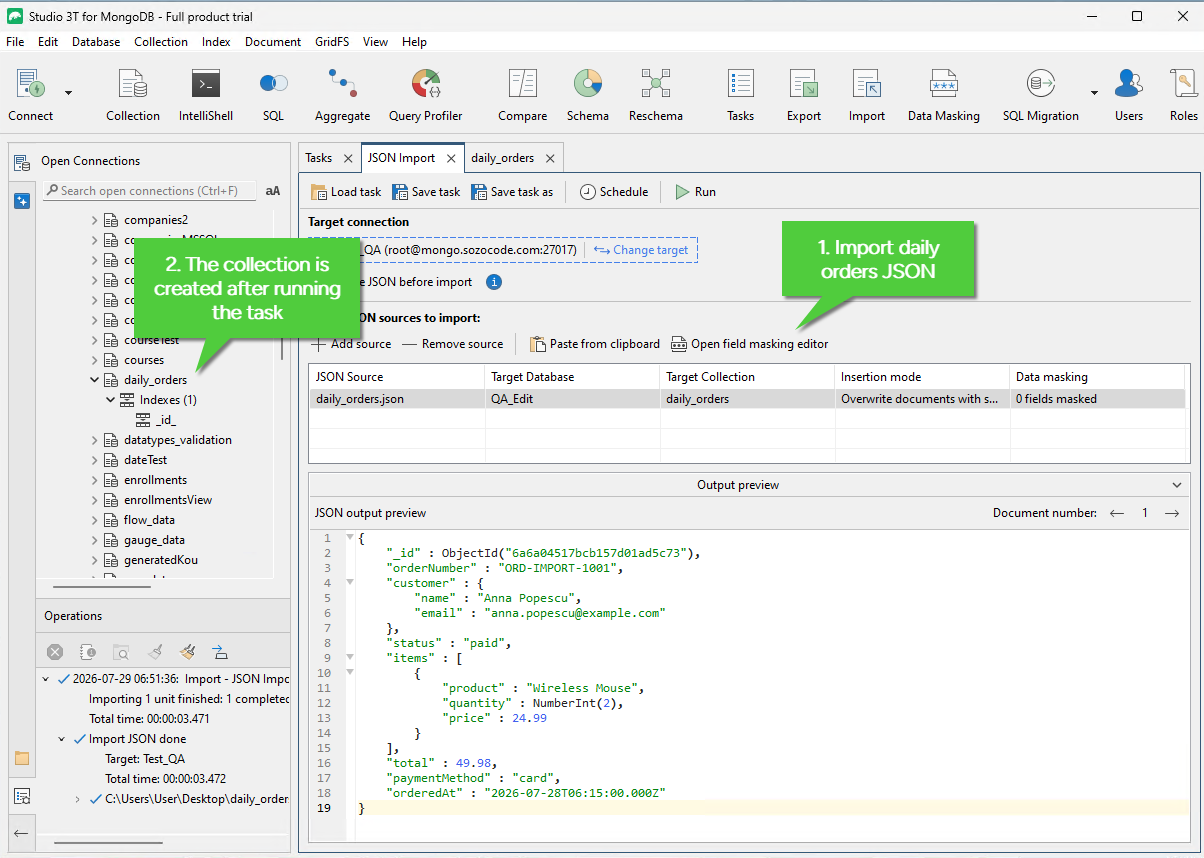
Task: Open the Connect dropdown arrow
Action: pos(69,93)
